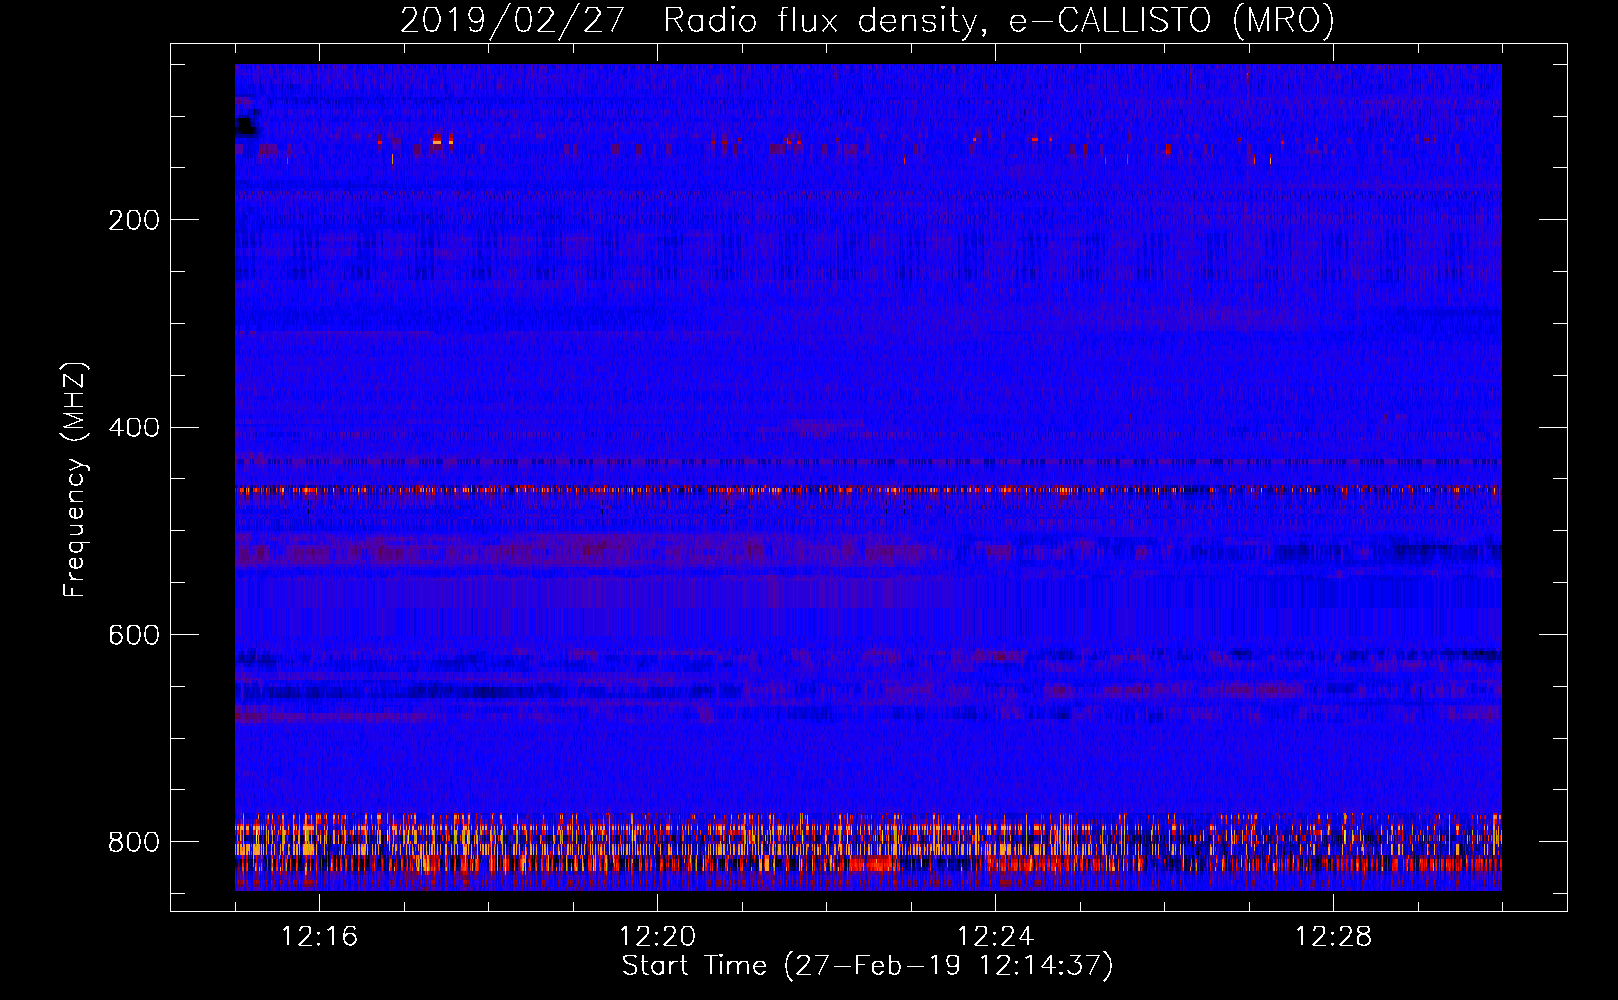Click the '600' frequency tick label

pos(134,636)
